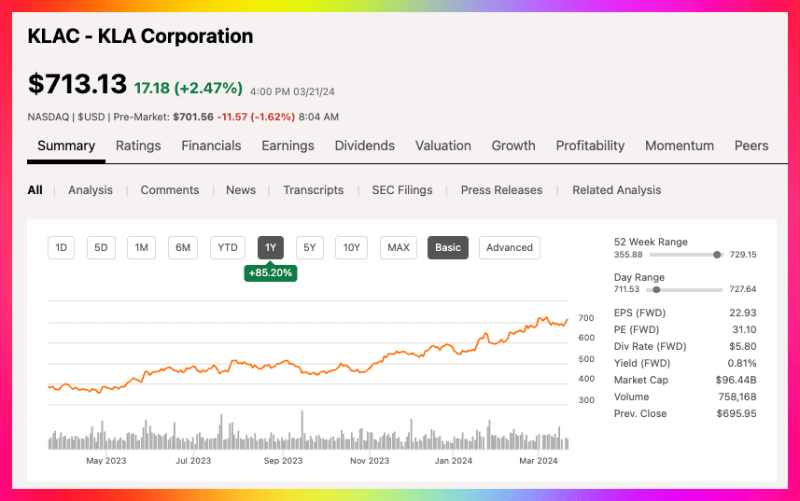Open the Summary tab
The width and height of the screenshot is (800, 501).
[x=66, y=146]
